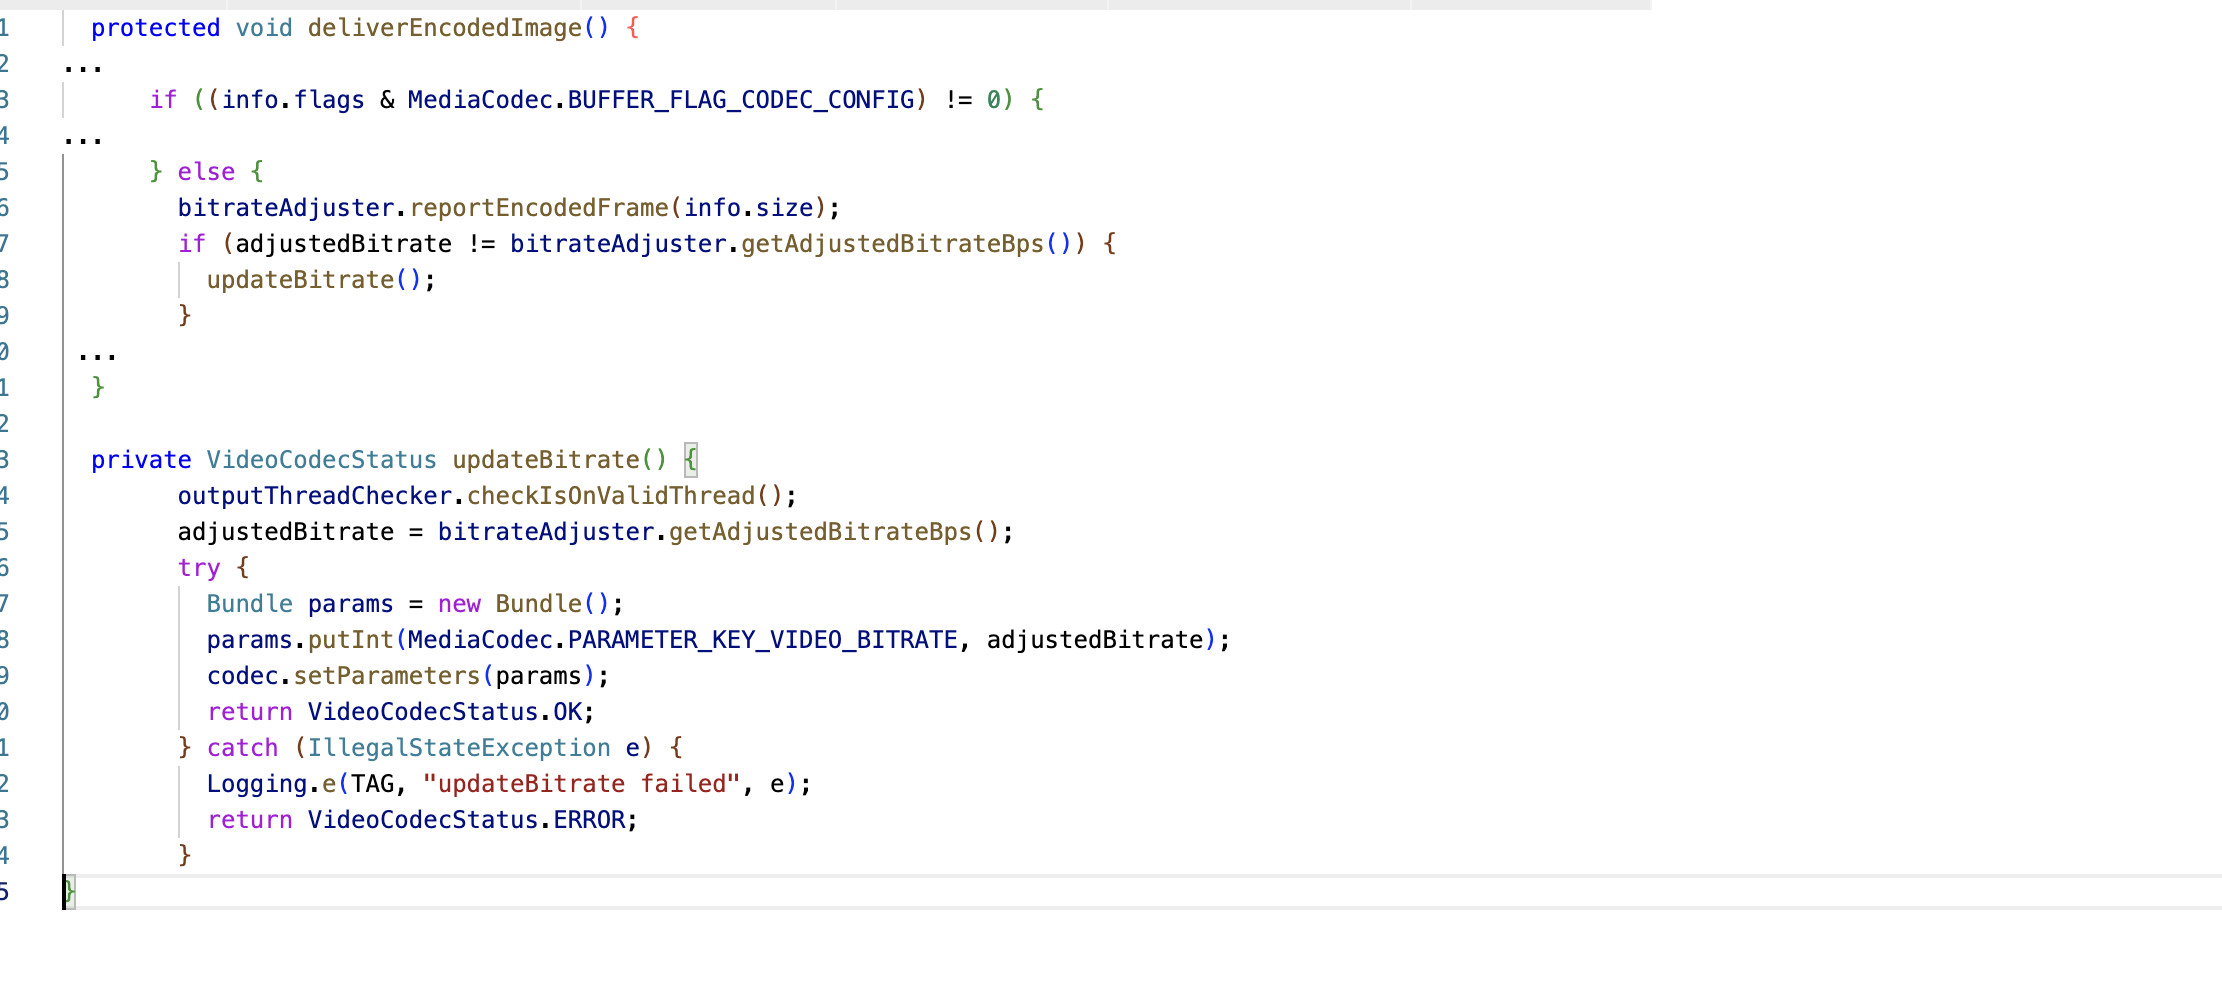
Task: Click the MediaCodec class in the if condition
Action: [x=480, y=100]
